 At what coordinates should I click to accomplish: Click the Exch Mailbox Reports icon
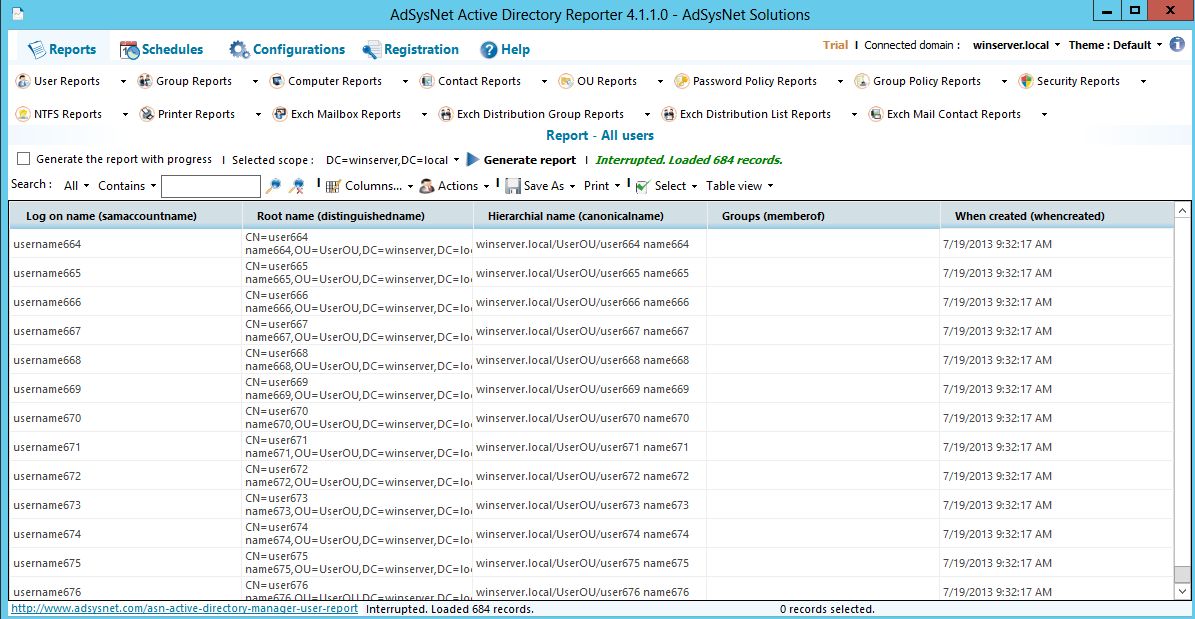click(280, 114)
